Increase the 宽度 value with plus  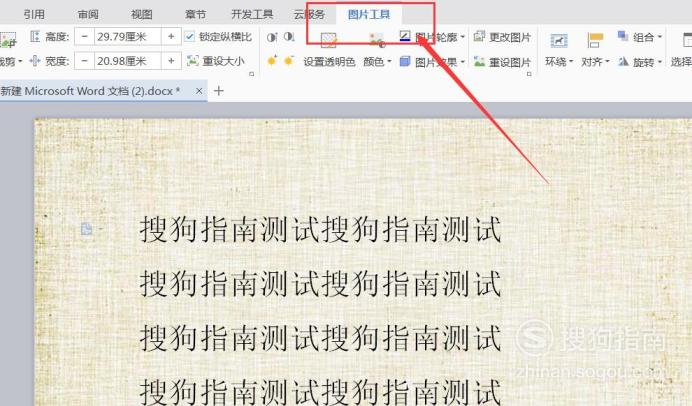[x=171, y=61]
